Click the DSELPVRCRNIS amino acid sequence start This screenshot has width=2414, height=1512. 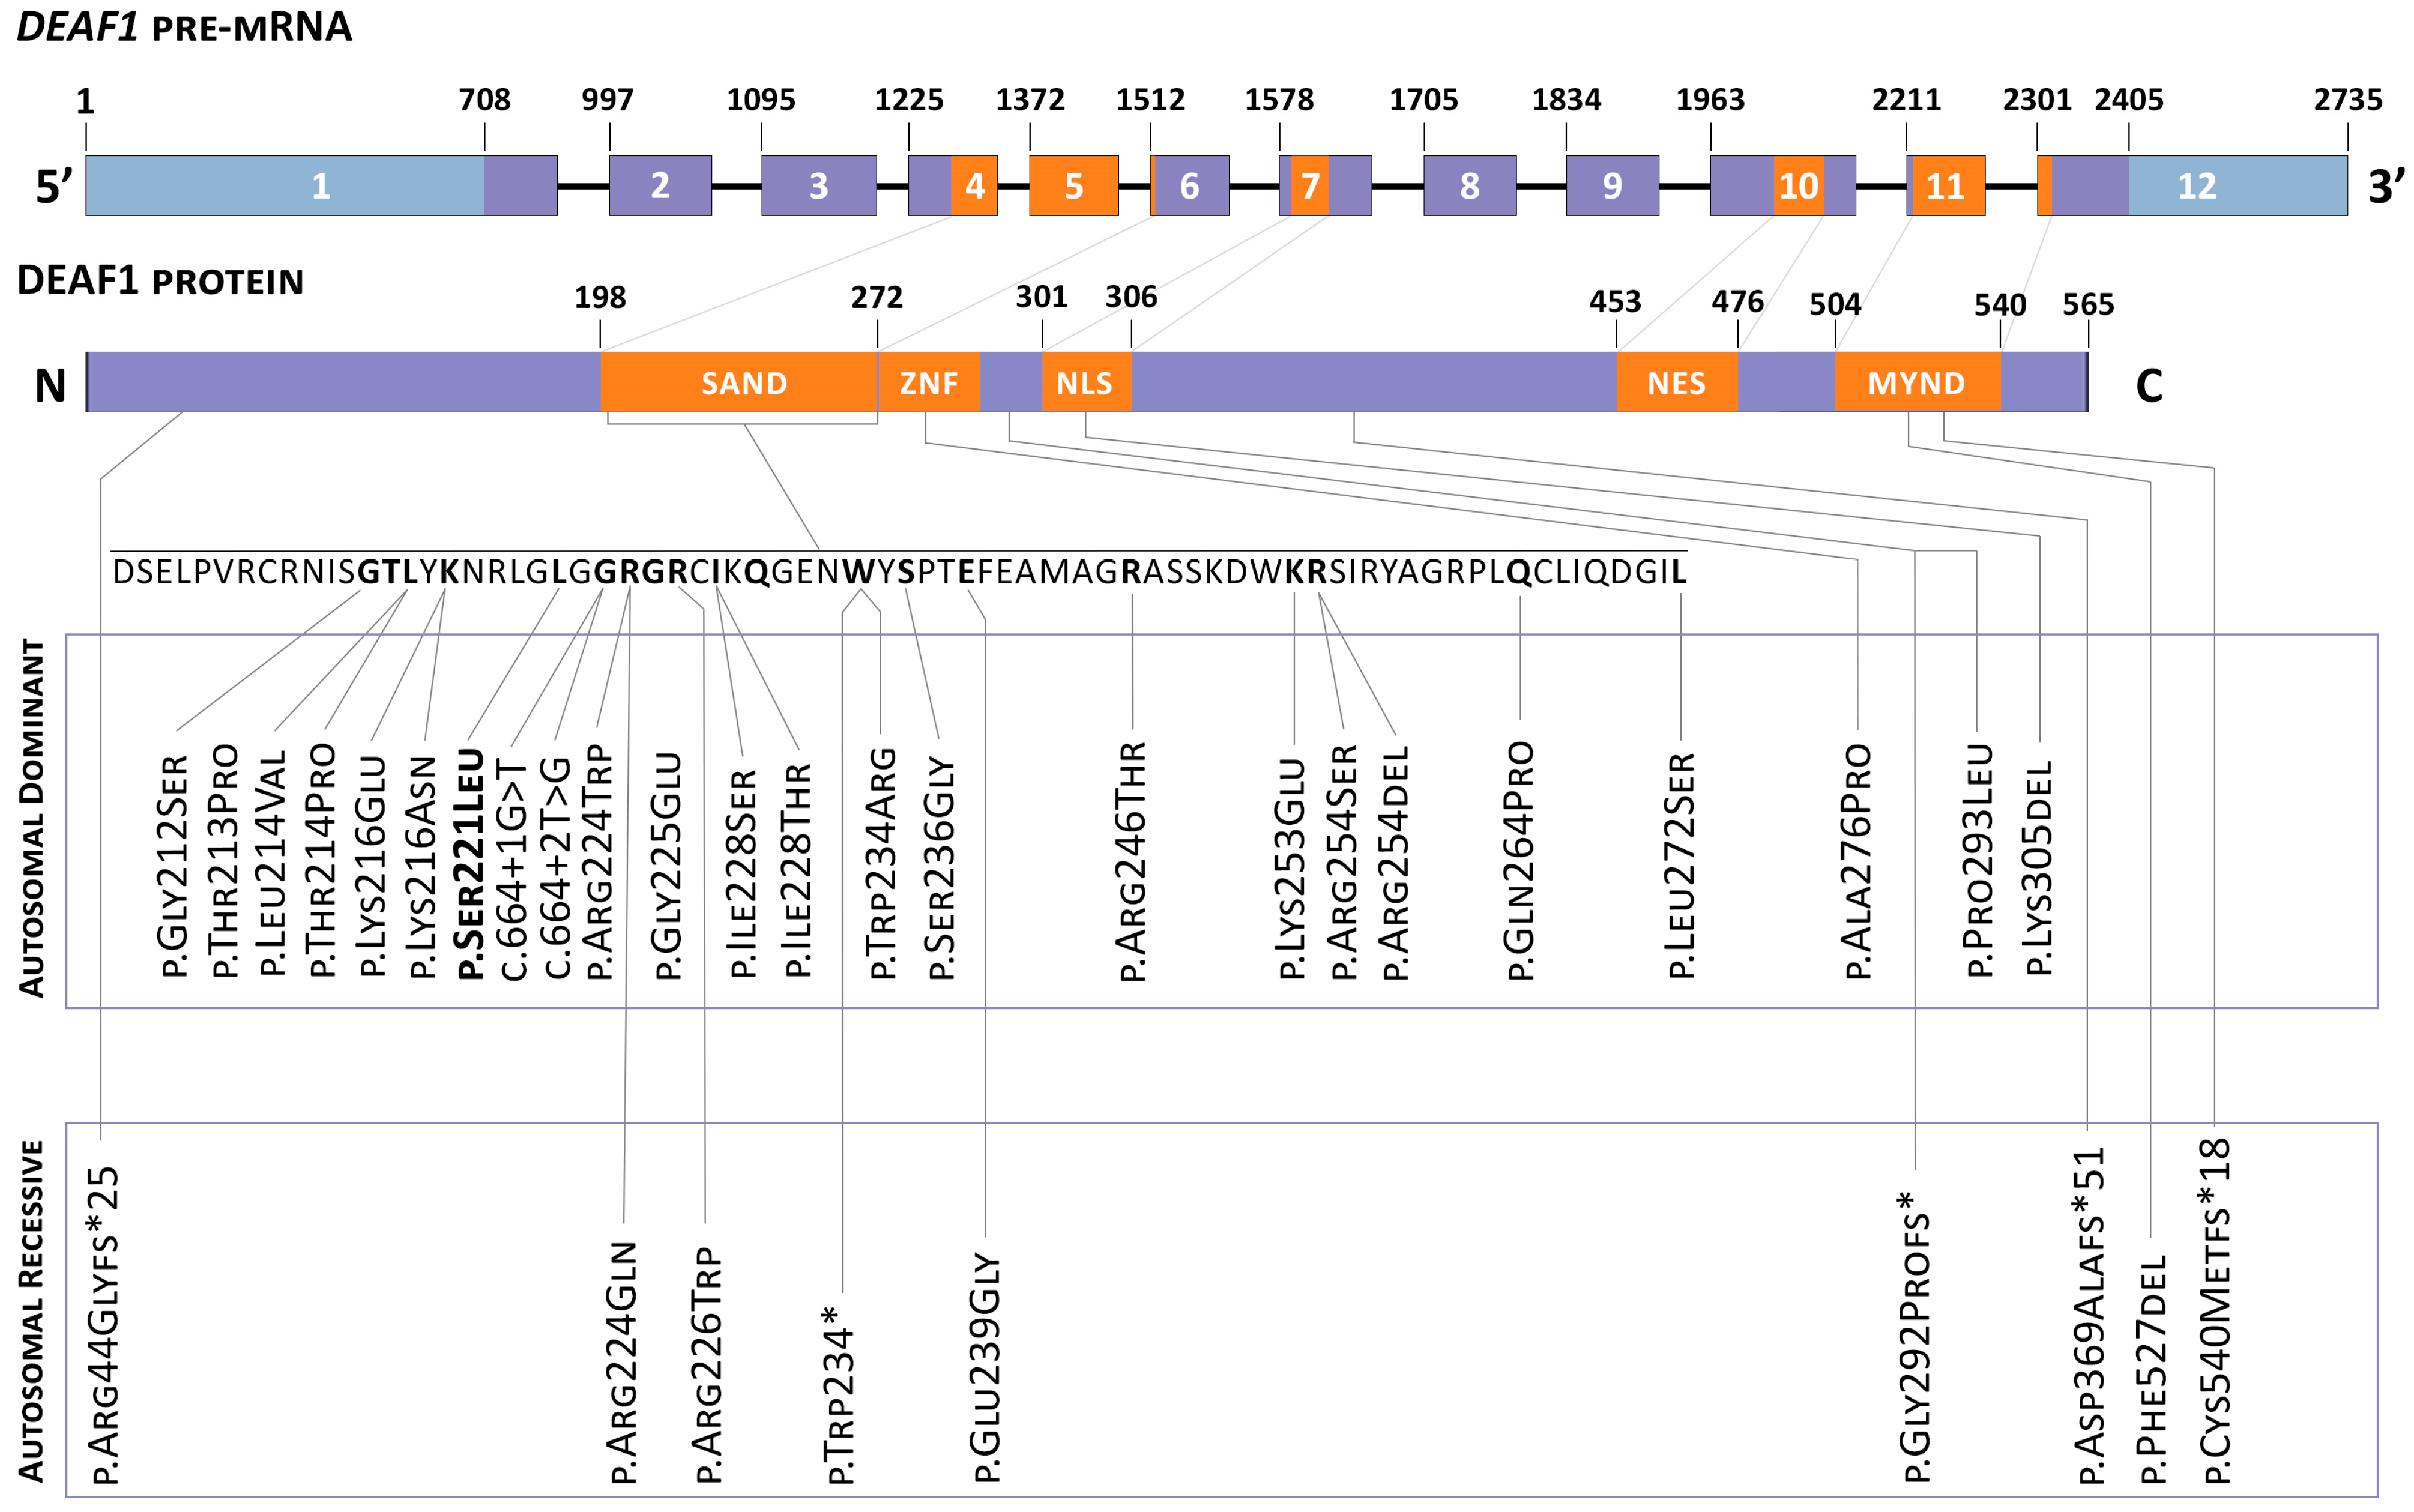pos(232,572)
